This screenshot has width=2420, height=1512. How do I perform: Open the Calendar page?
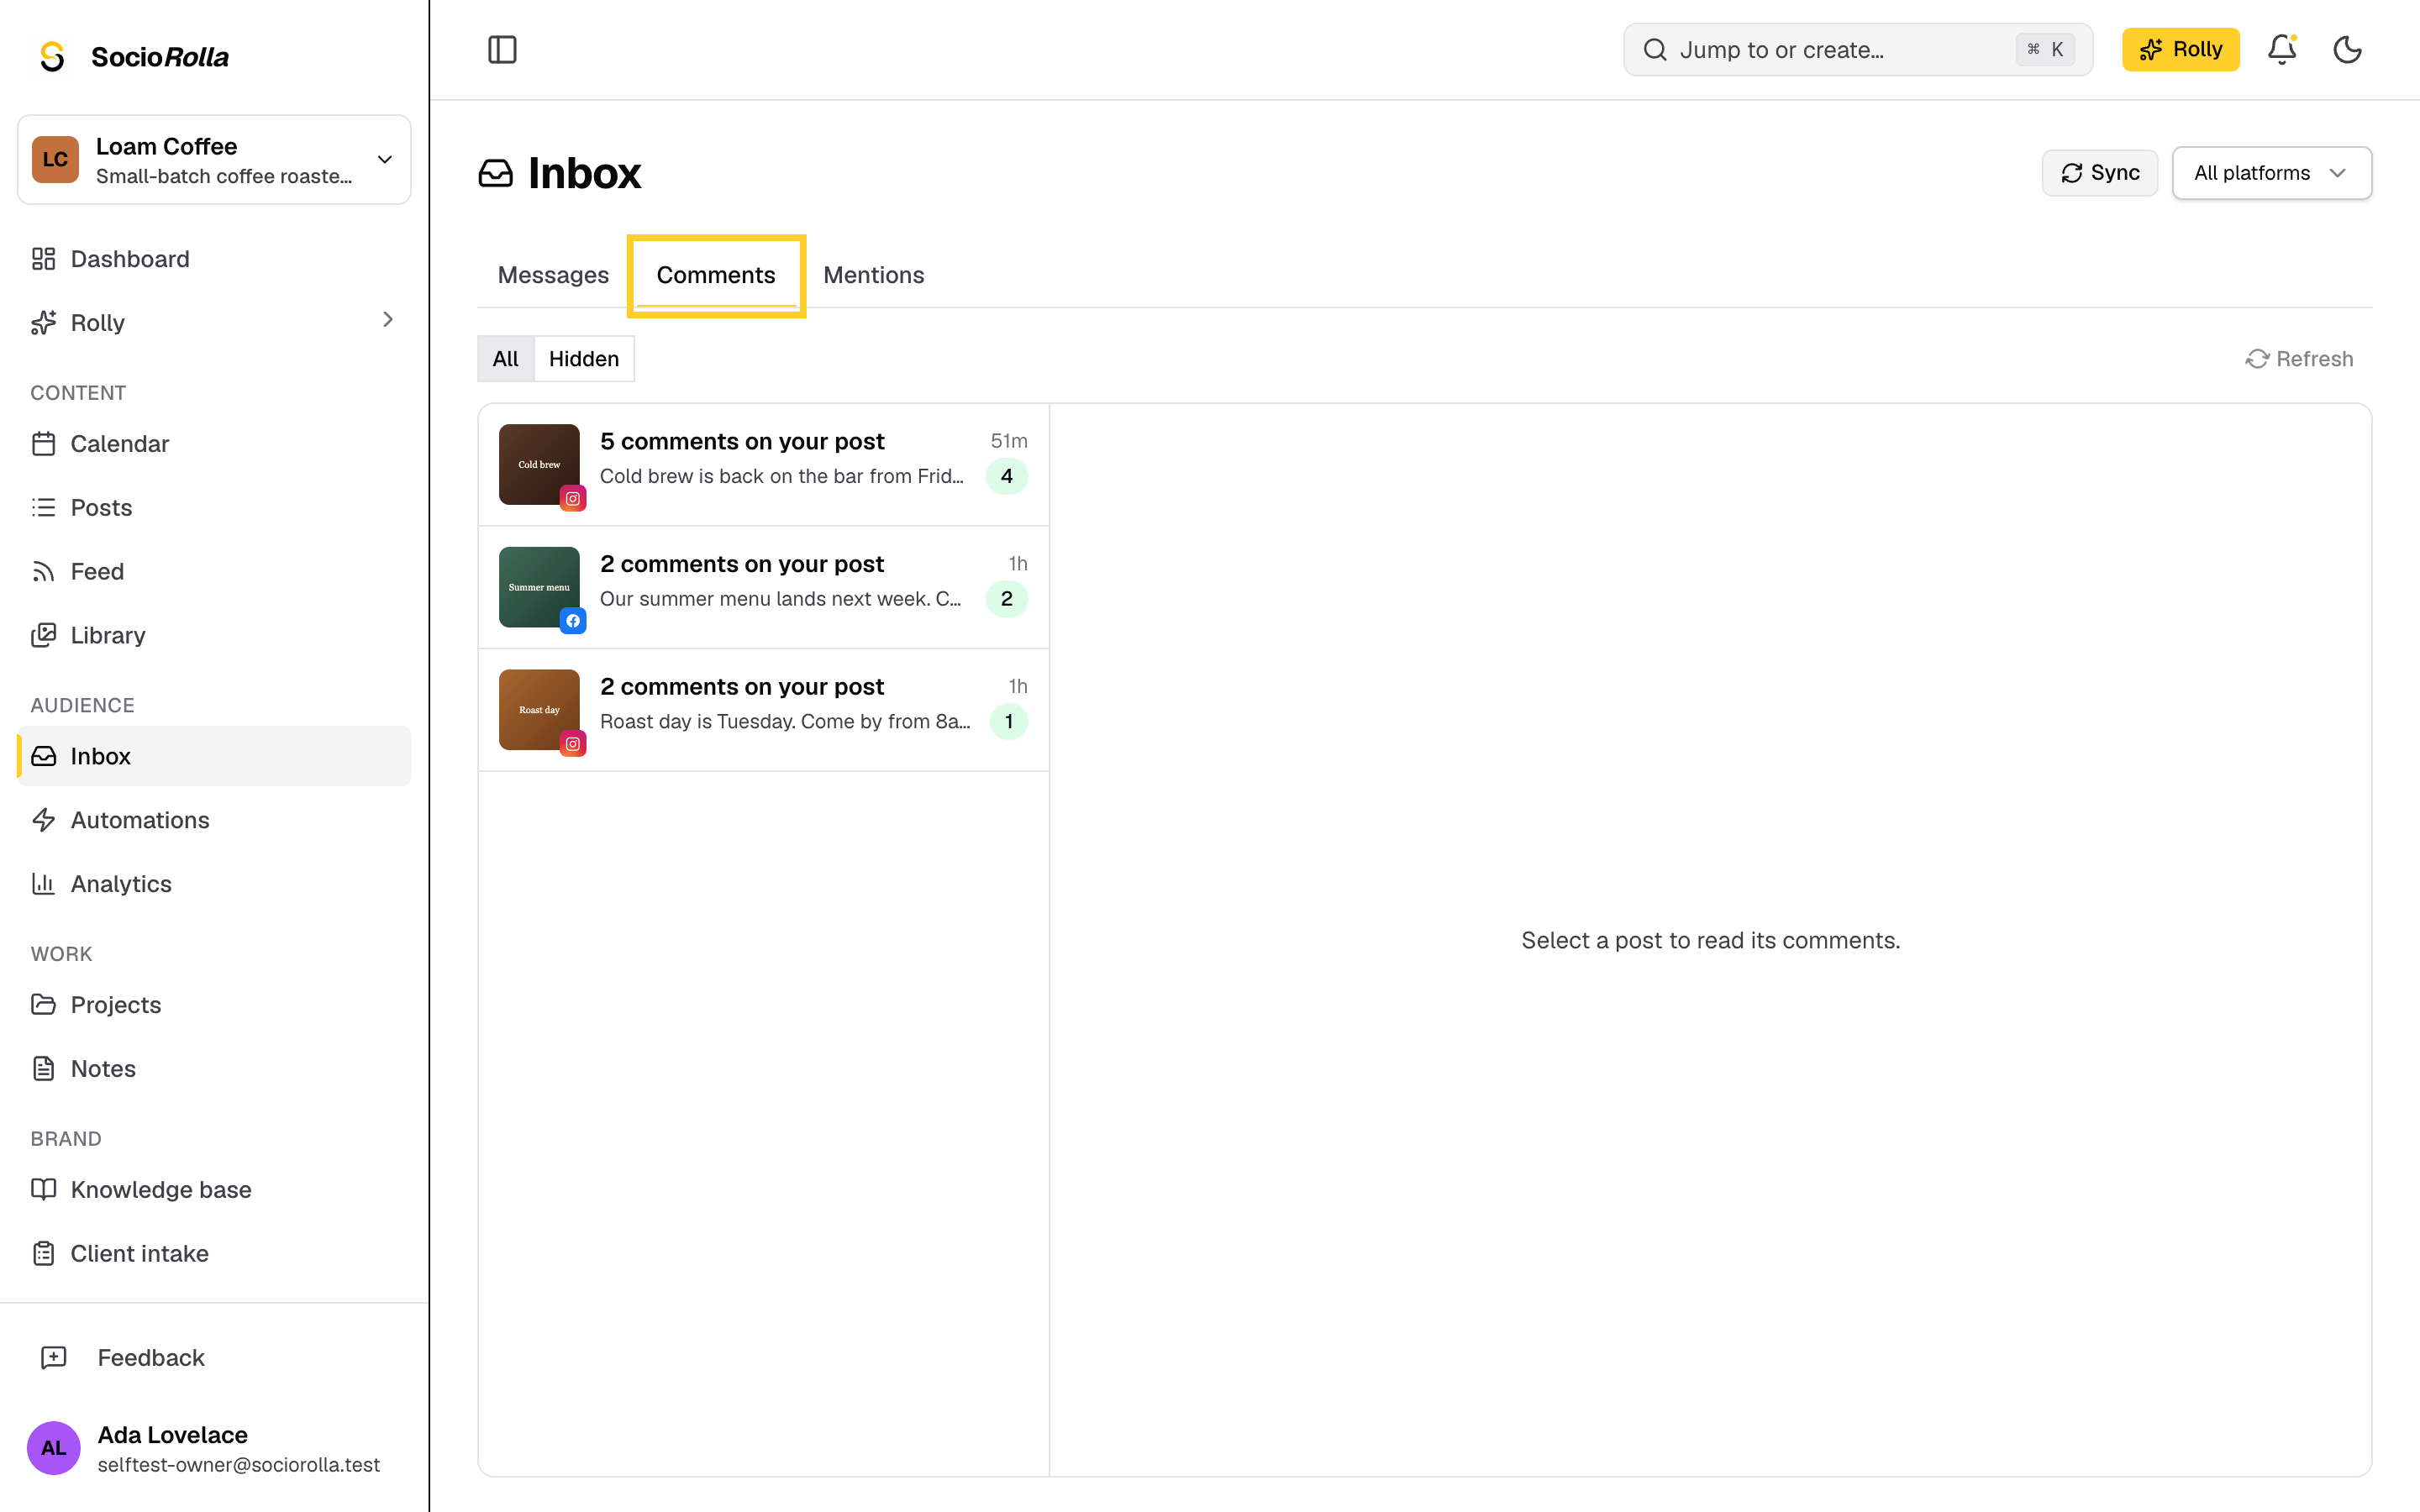click(x=214, y=444)
